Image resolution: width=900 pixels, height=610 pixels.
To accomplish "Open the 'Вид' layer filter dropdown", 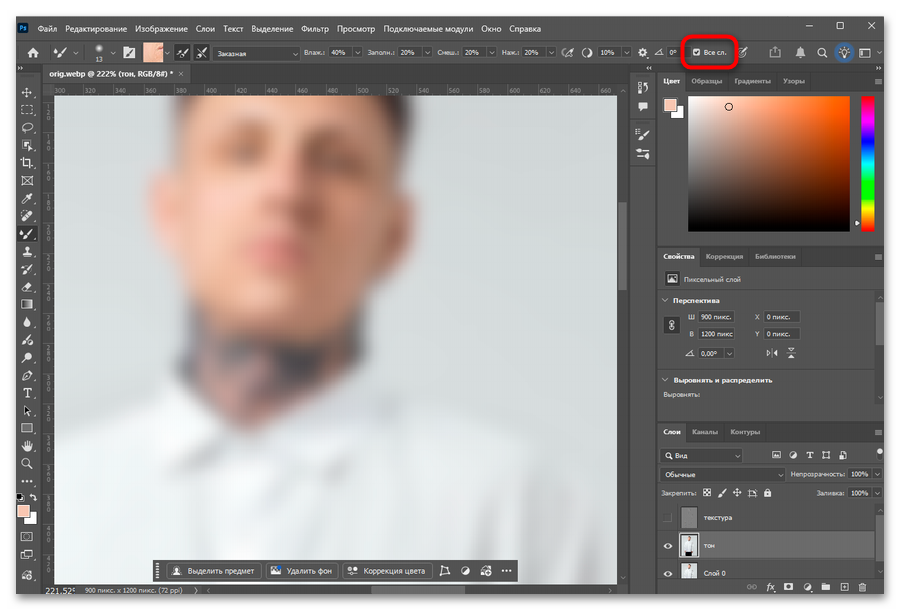I will coord(701,456).
